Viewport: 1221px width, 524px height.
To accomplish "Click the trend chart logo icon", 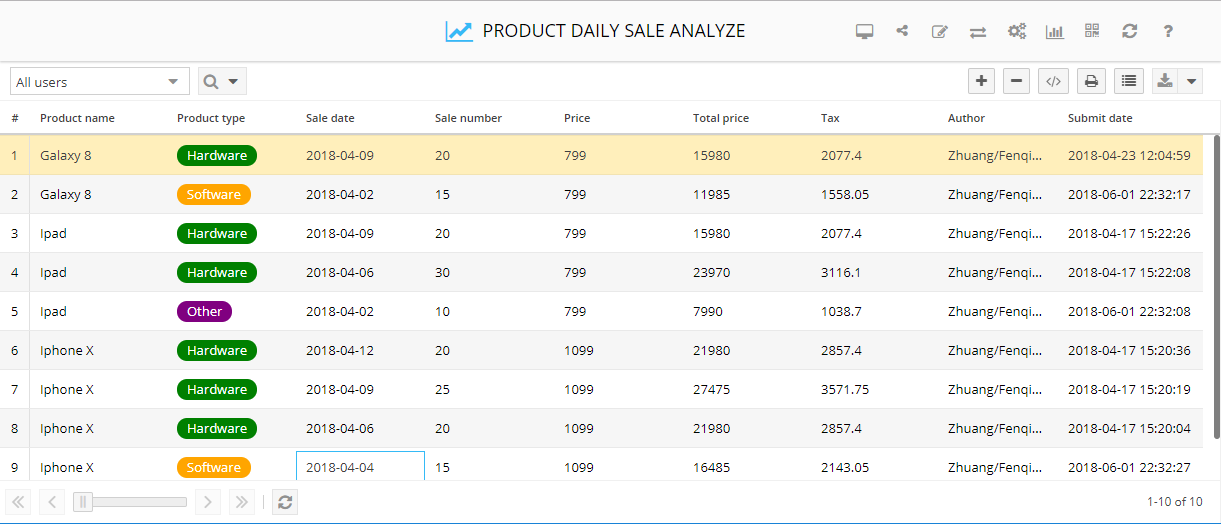I will (459, 31).
